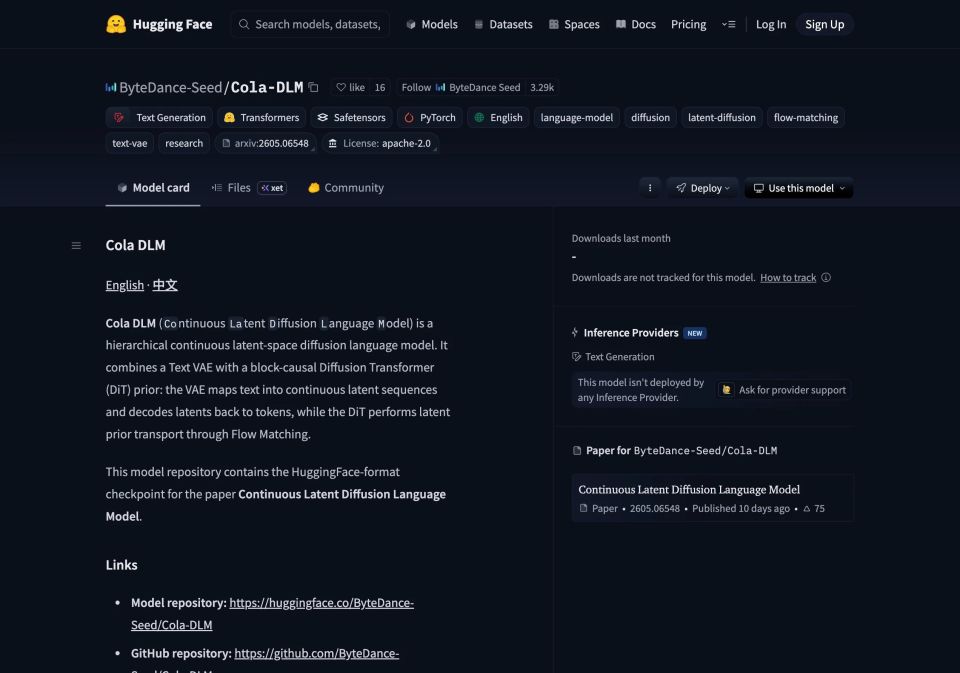The height and width of the screenshot is (673, 960).
Task: Click the text-vae tag
Action: pos(130,143)
